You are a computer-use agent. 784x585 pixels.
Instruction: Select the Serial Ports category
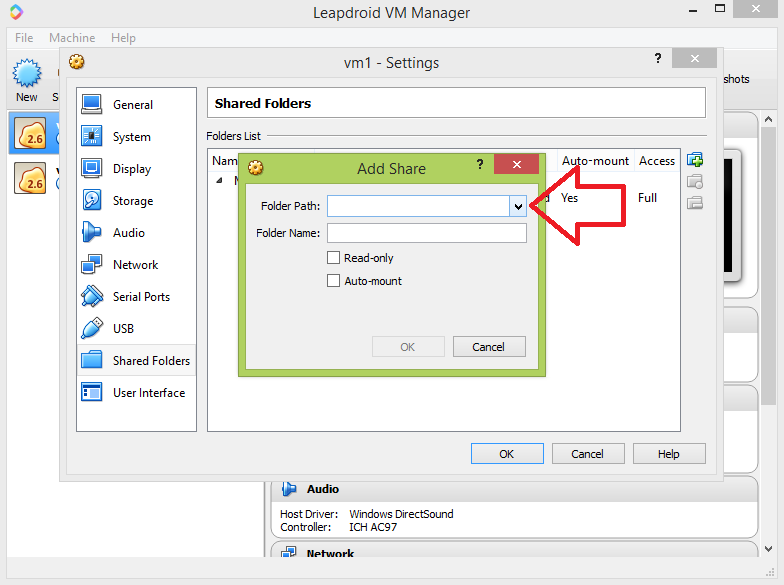(136, 296)
